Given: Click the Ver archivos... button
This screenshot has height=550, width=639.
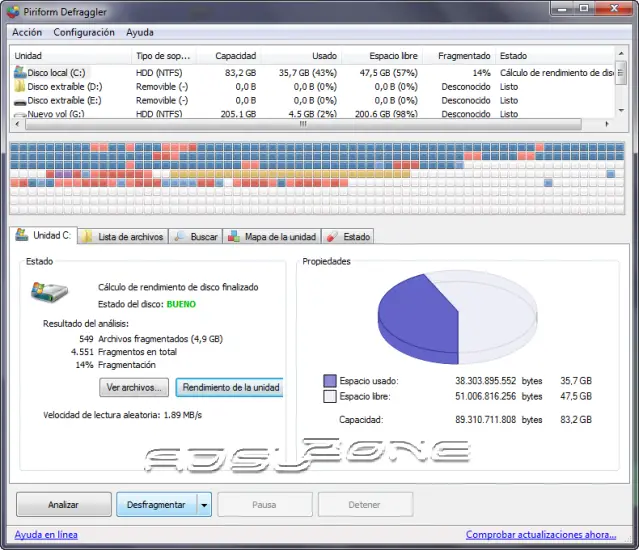Looking at the screenshot, I should click(134, 387).
